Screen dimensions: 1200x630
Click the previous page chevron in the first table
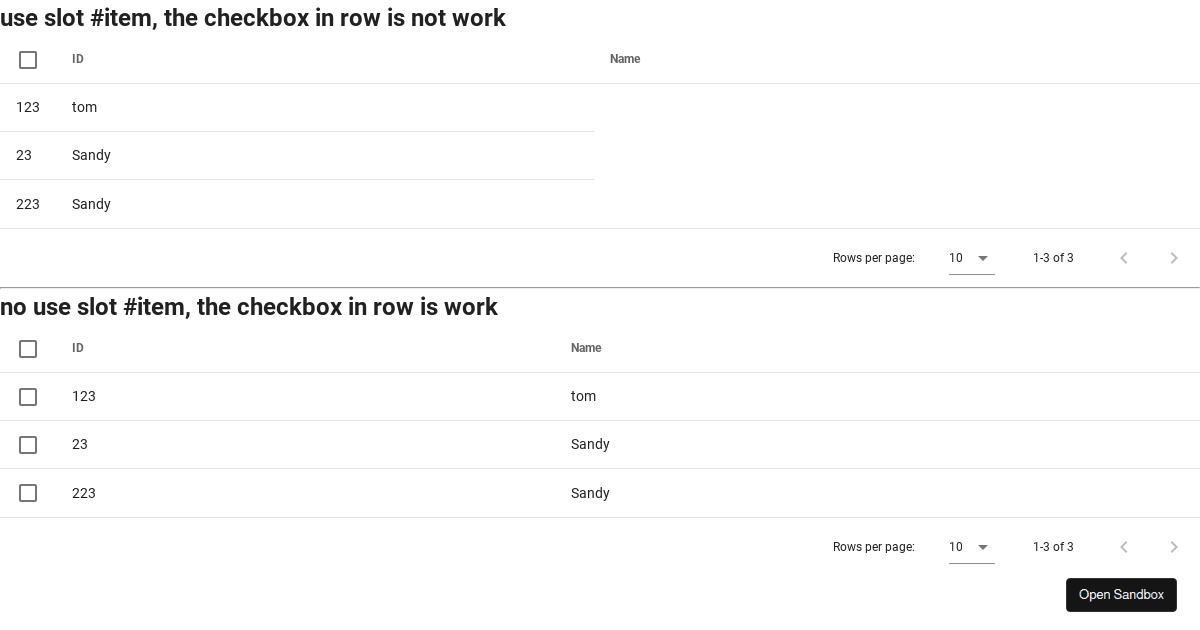(x=1124, y=257)
